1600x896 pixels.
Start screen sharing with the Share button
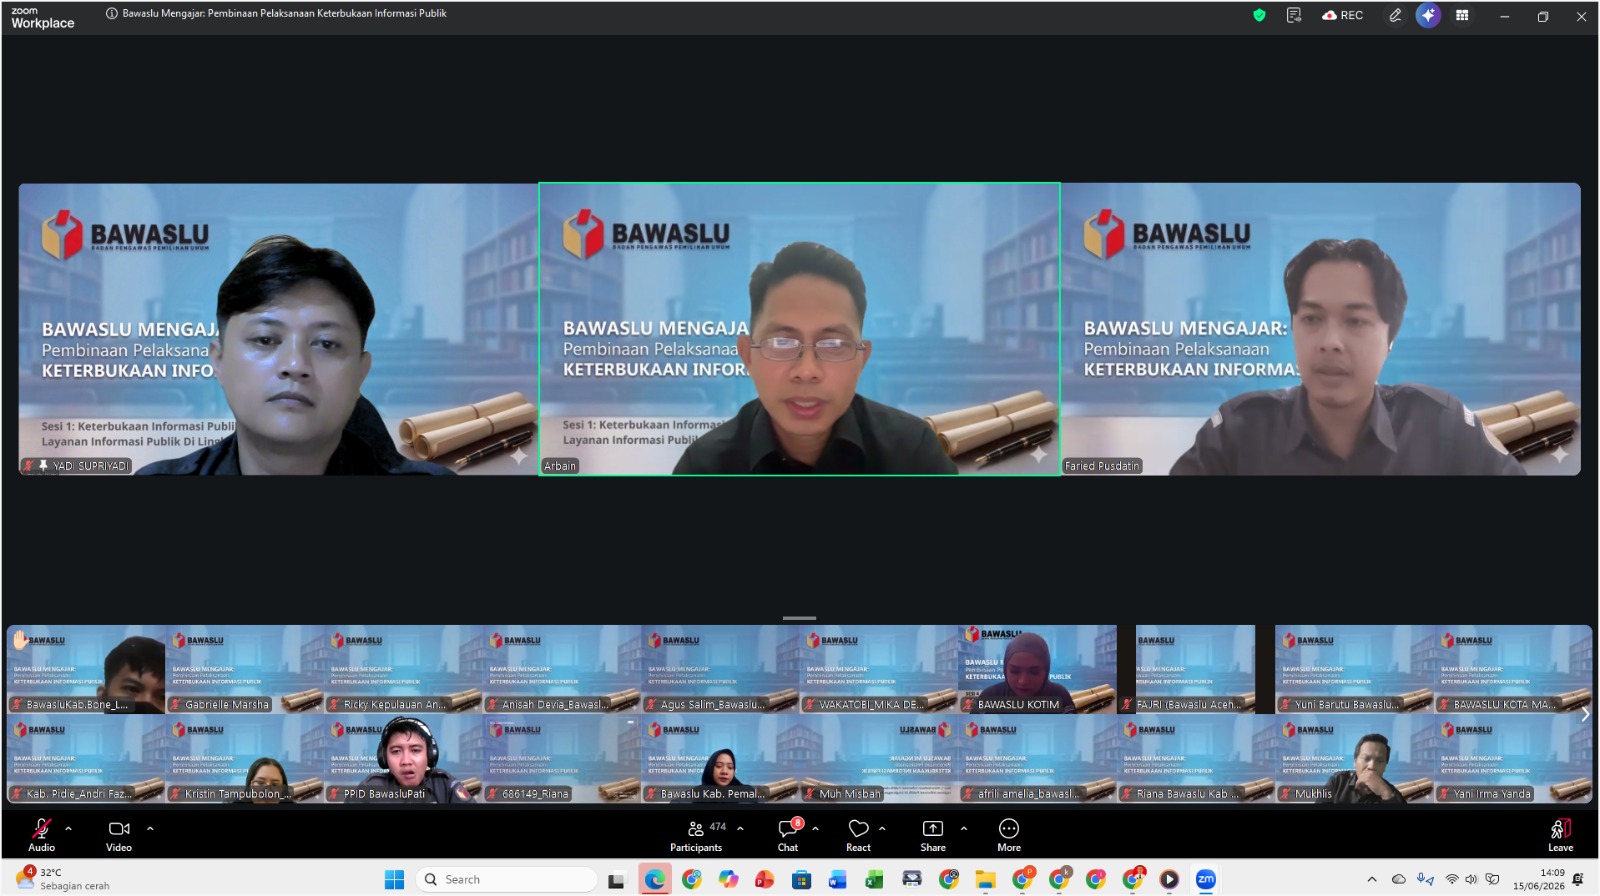click(x=933, y=835)
